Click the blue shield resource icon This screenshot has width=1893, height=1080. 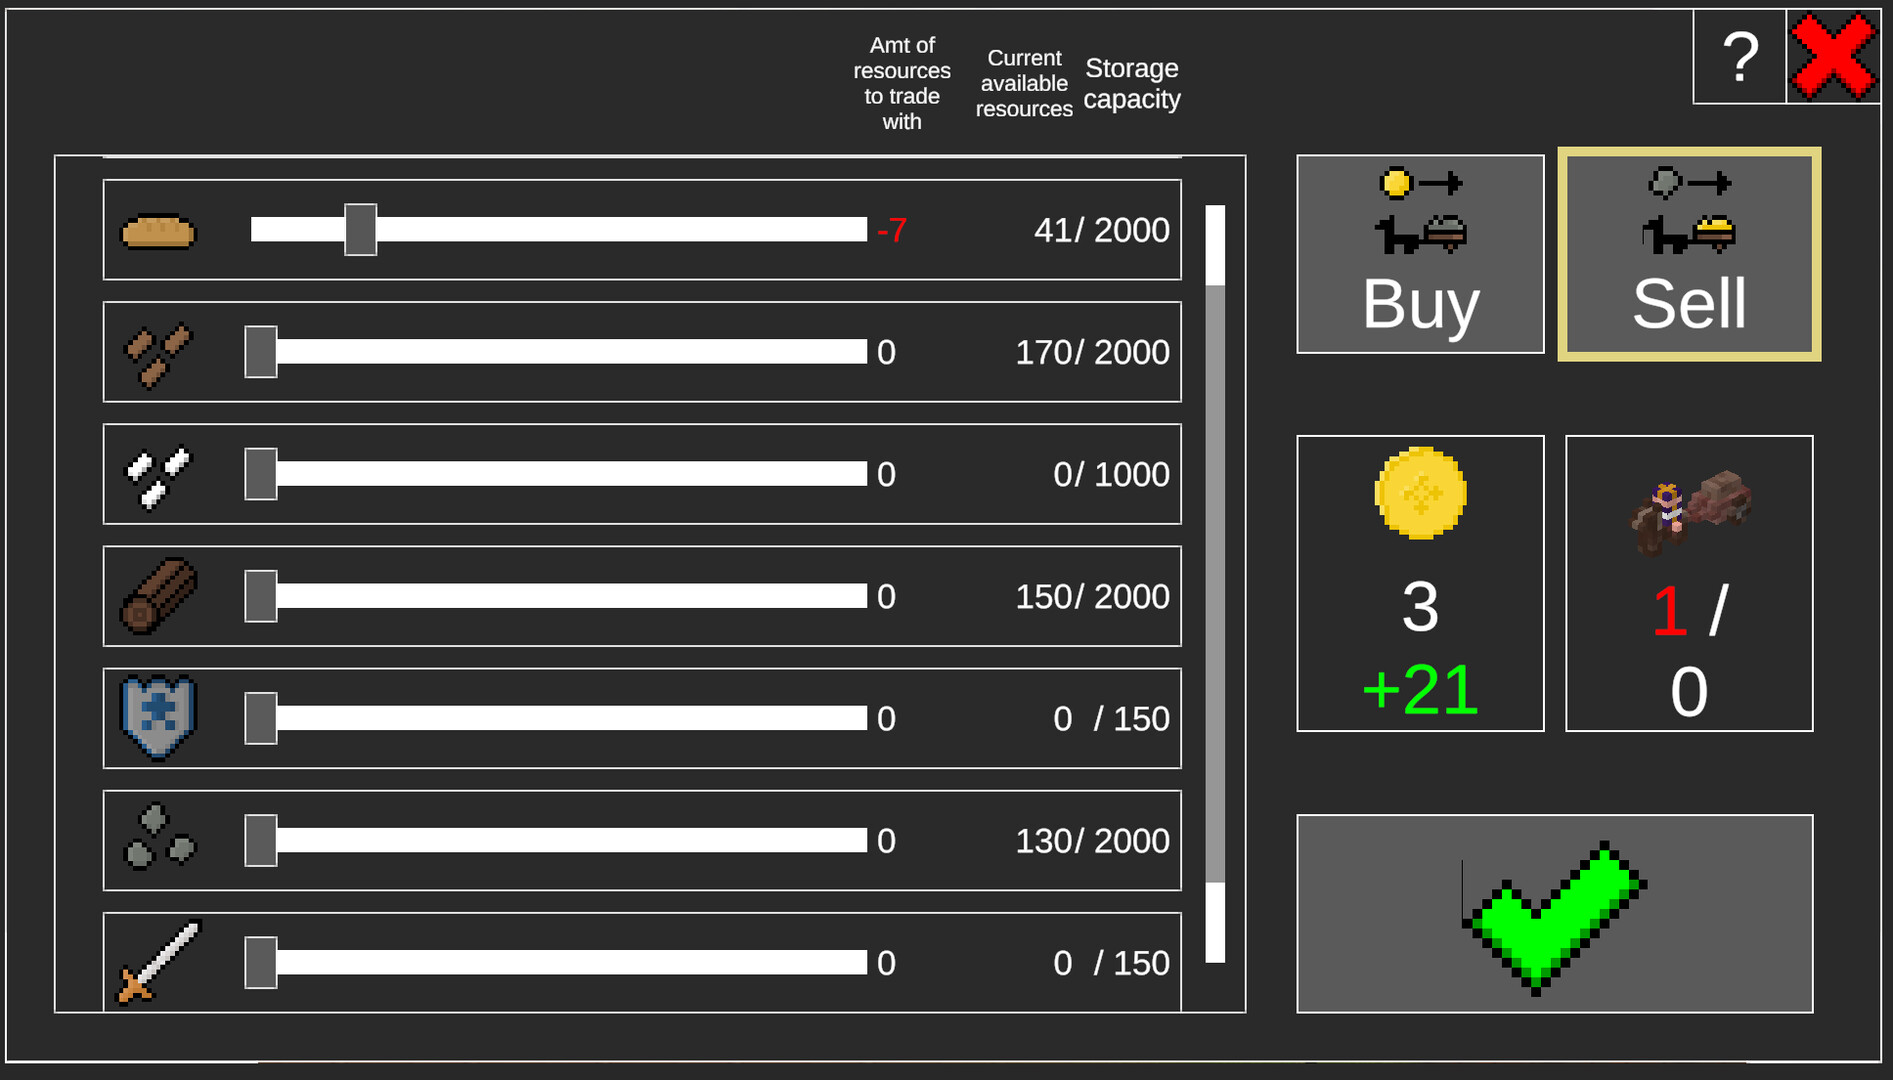pos(158,718)
